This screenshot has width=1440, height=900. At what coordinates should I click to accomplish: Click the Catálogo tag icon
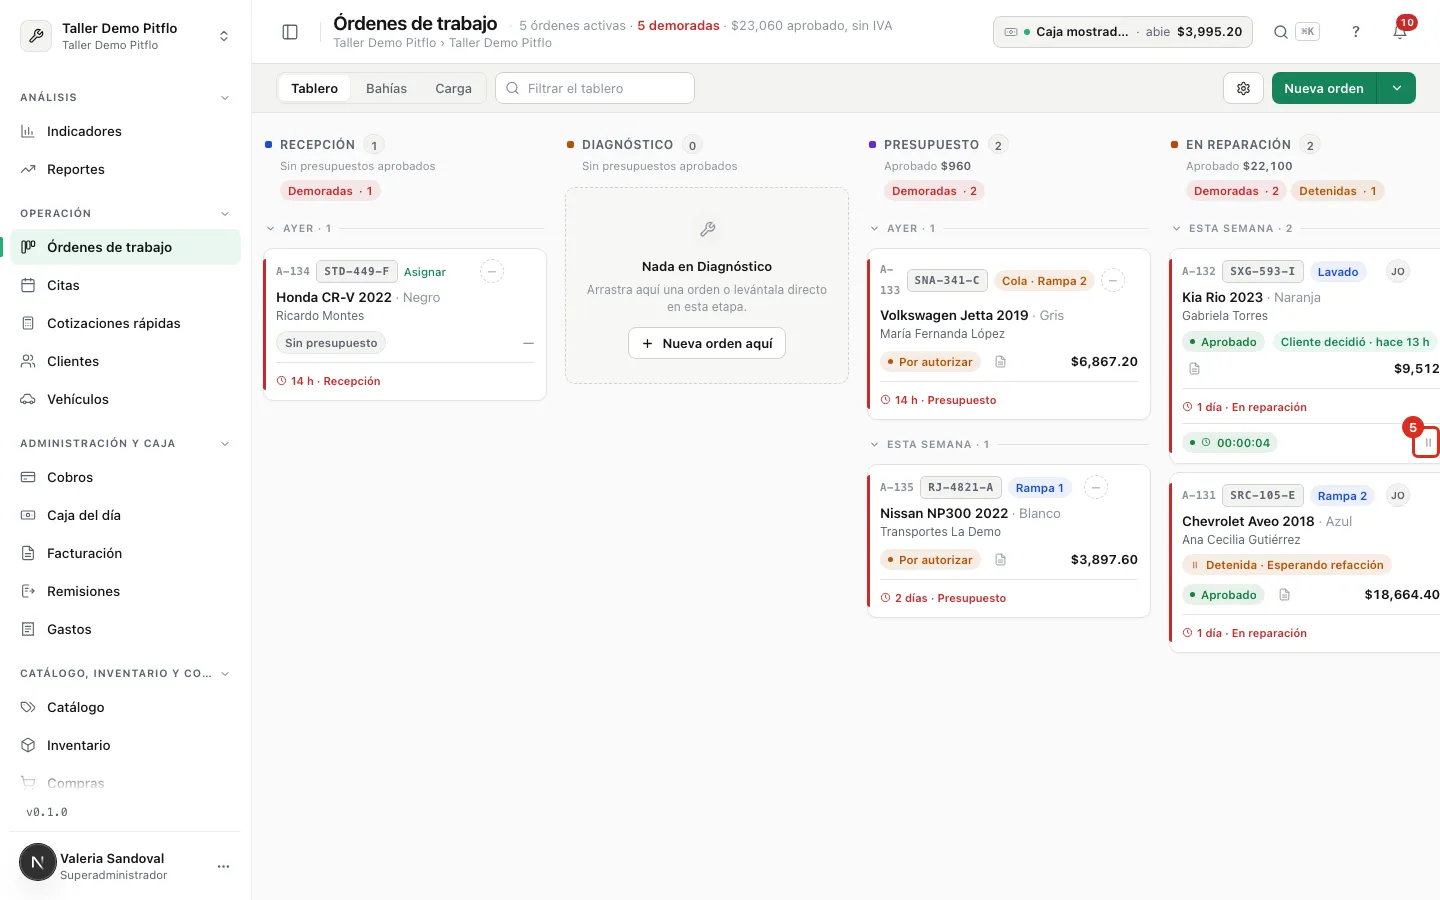coord(28,707)
